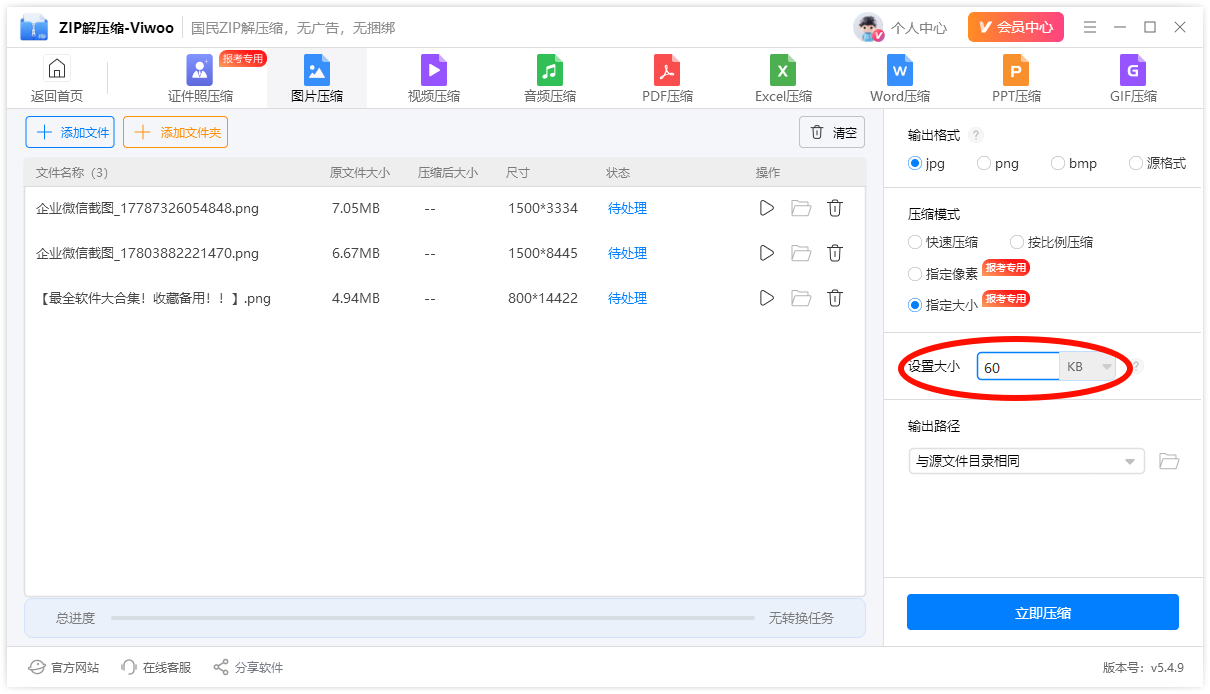Select file name 企业微信截图_17803882221470.png
Viewport: 1210px width, 694px height.
click(x=147, y=253)
